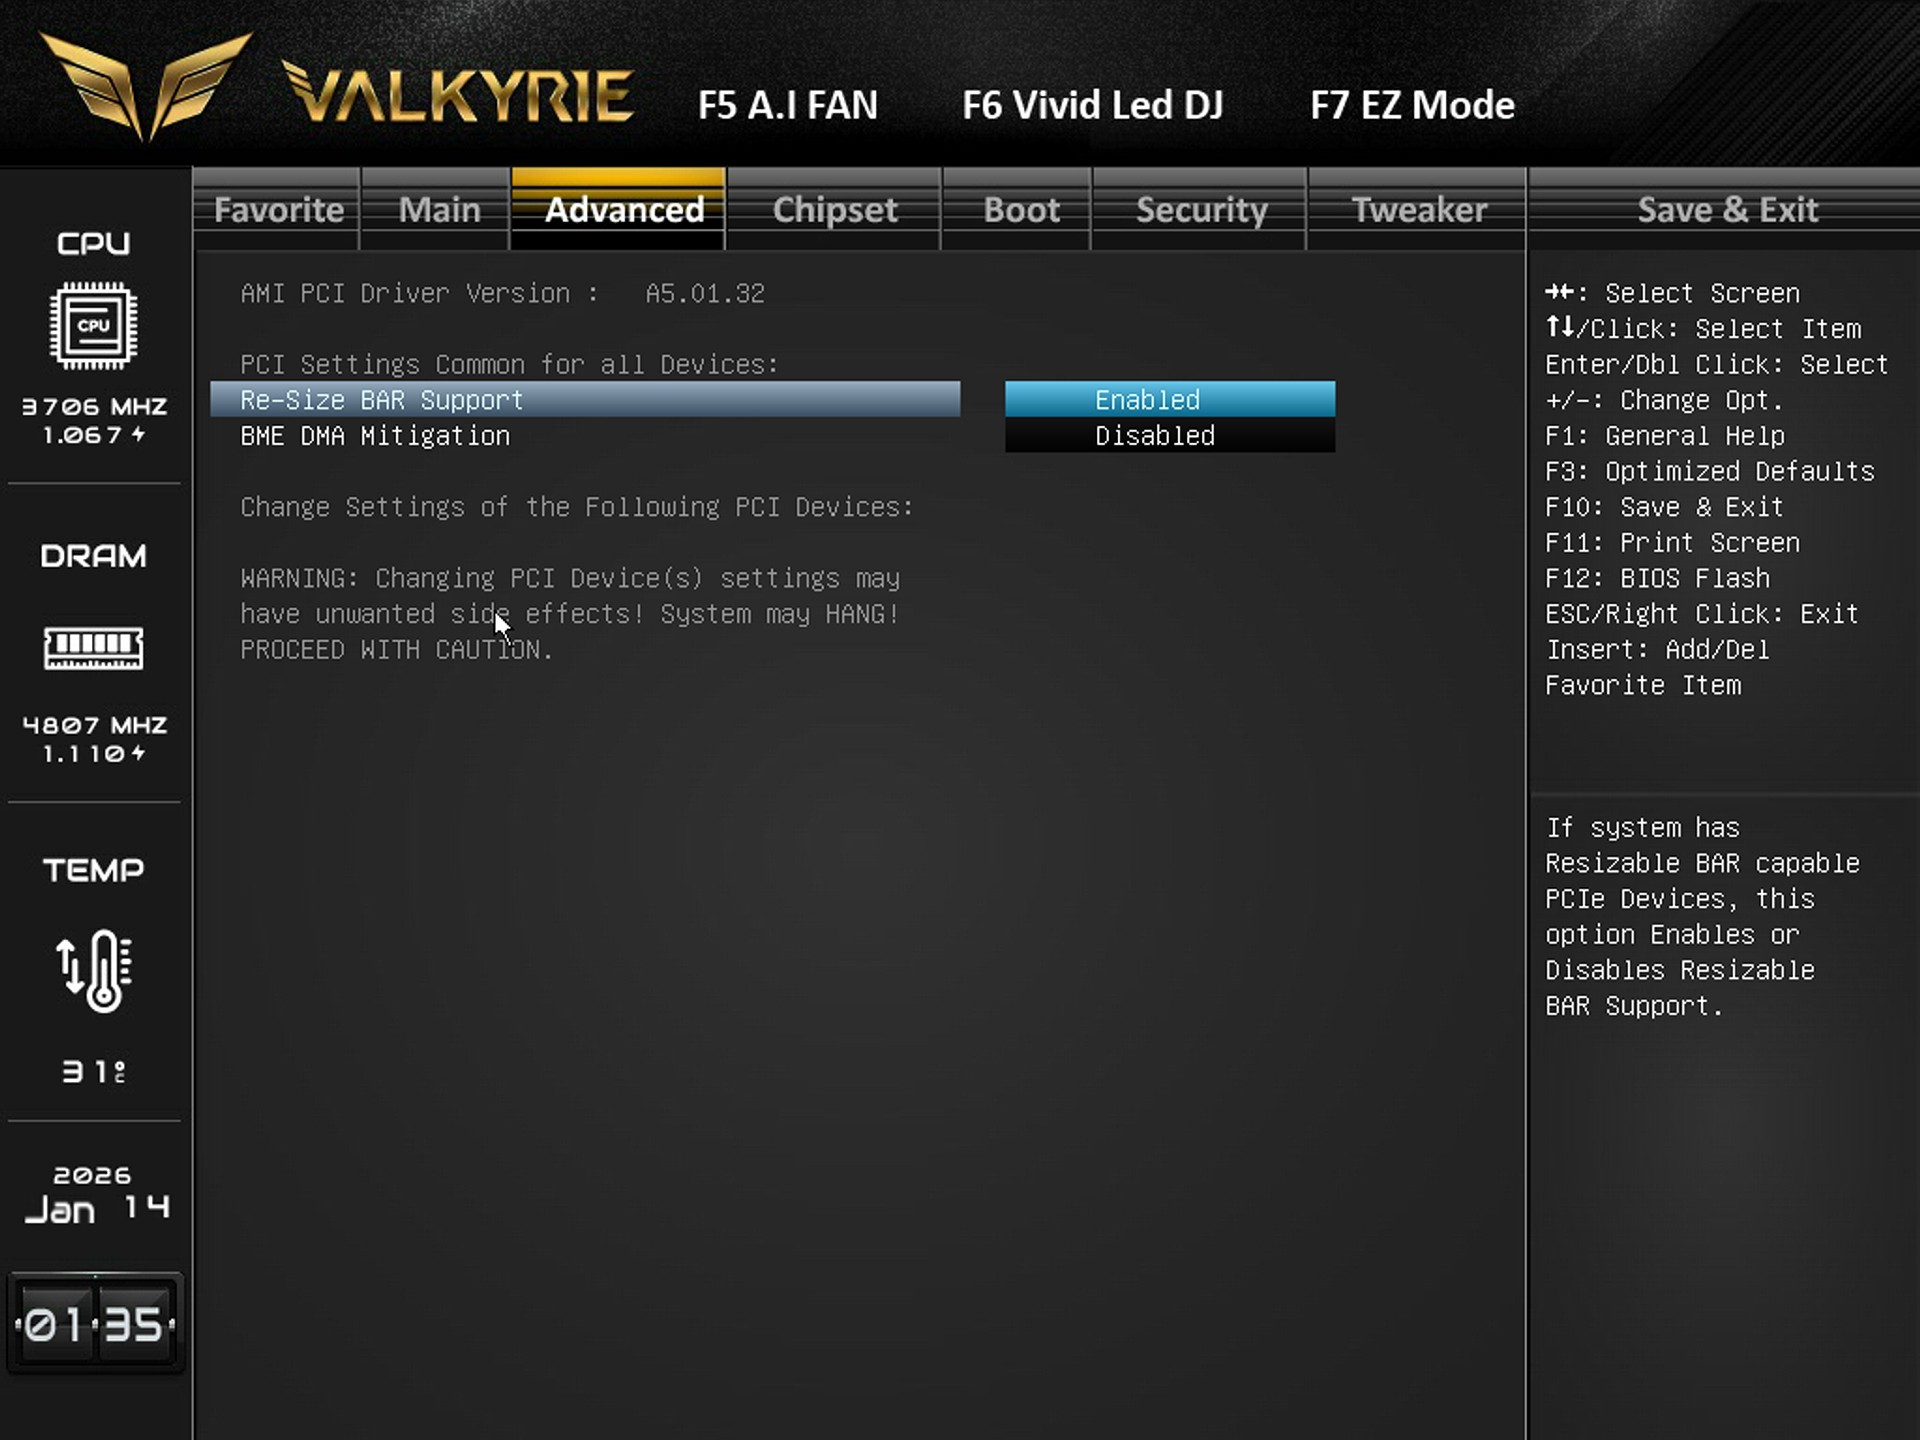Open the Boot tab

(x=1020, y=210)
